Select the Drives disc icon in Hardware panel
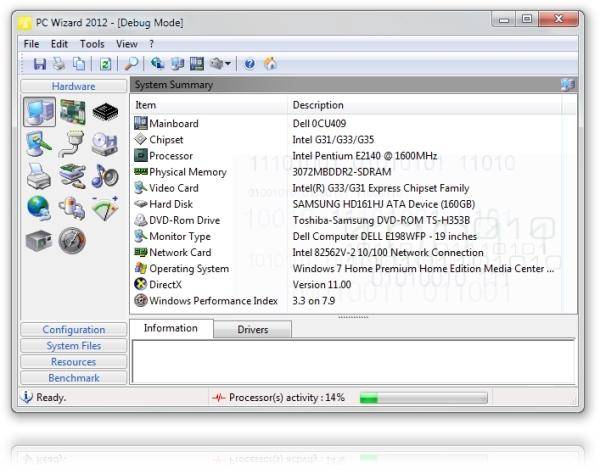This screenshot has height=472, width=600. pyautogui.click(x=104, y=144)
